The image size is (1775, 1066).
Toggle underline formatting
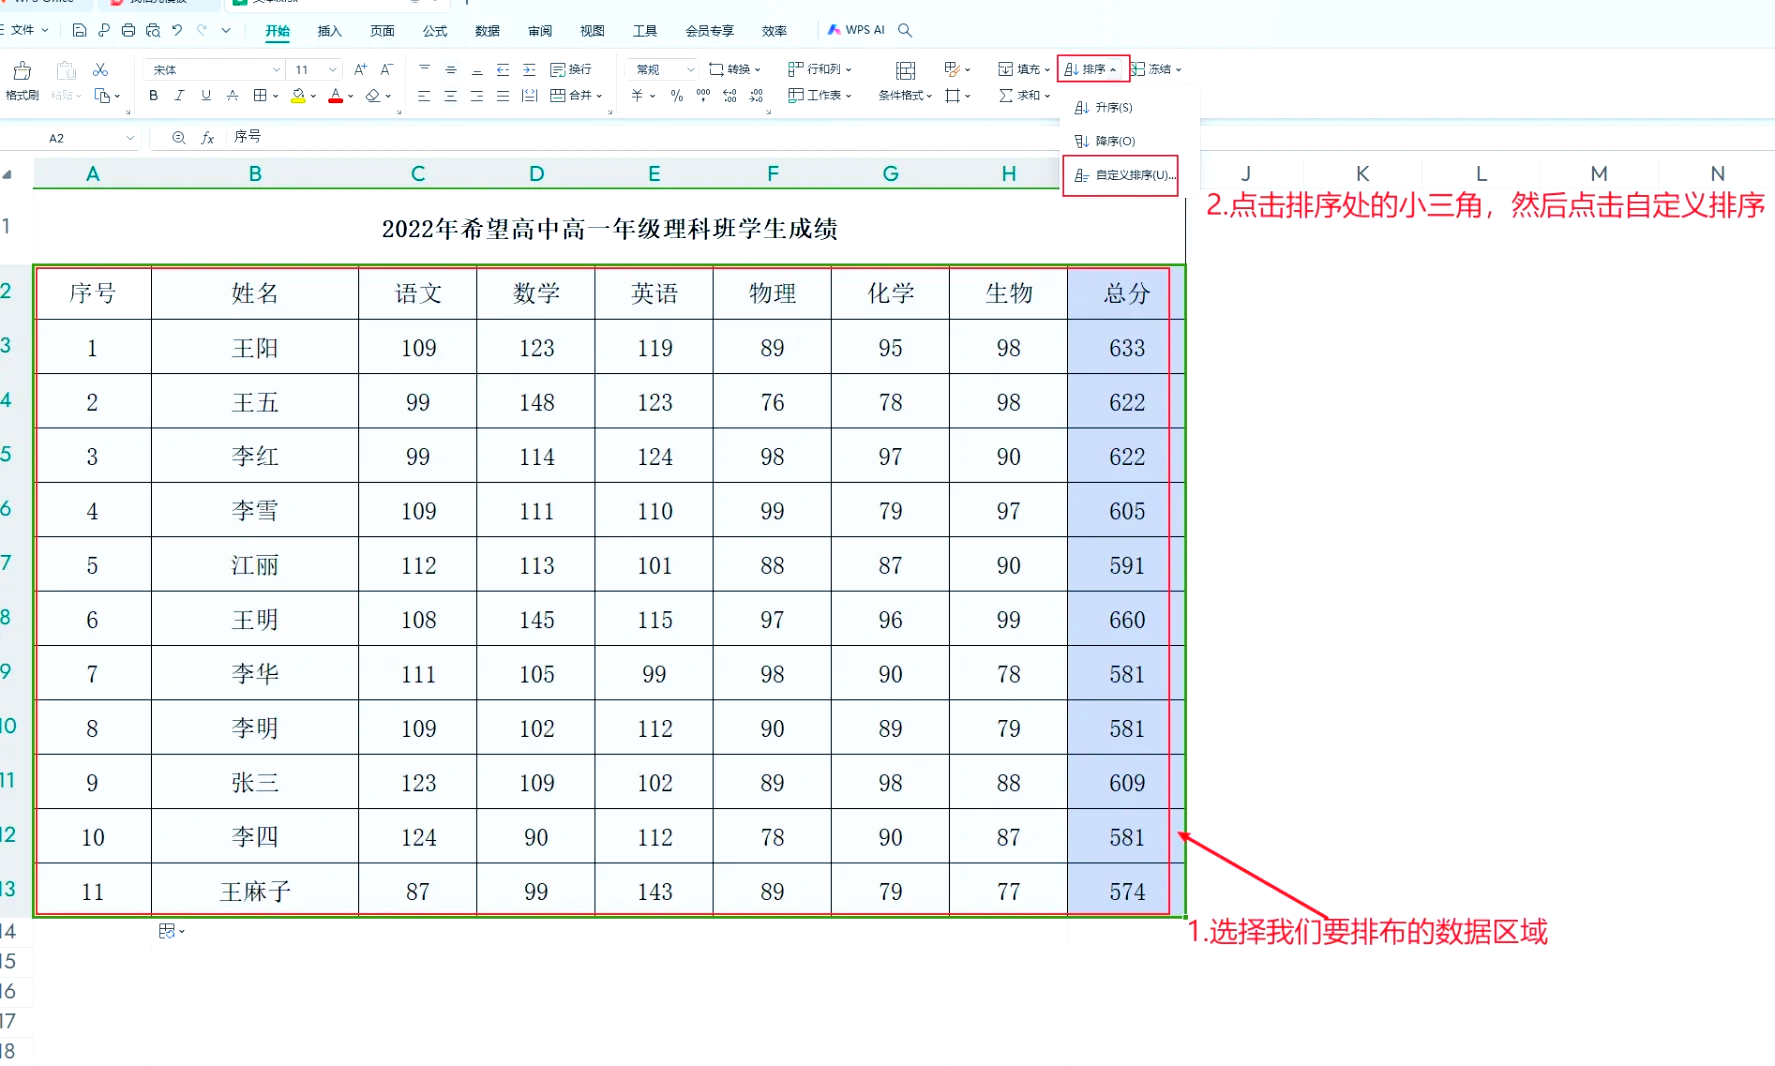(205, 95)
